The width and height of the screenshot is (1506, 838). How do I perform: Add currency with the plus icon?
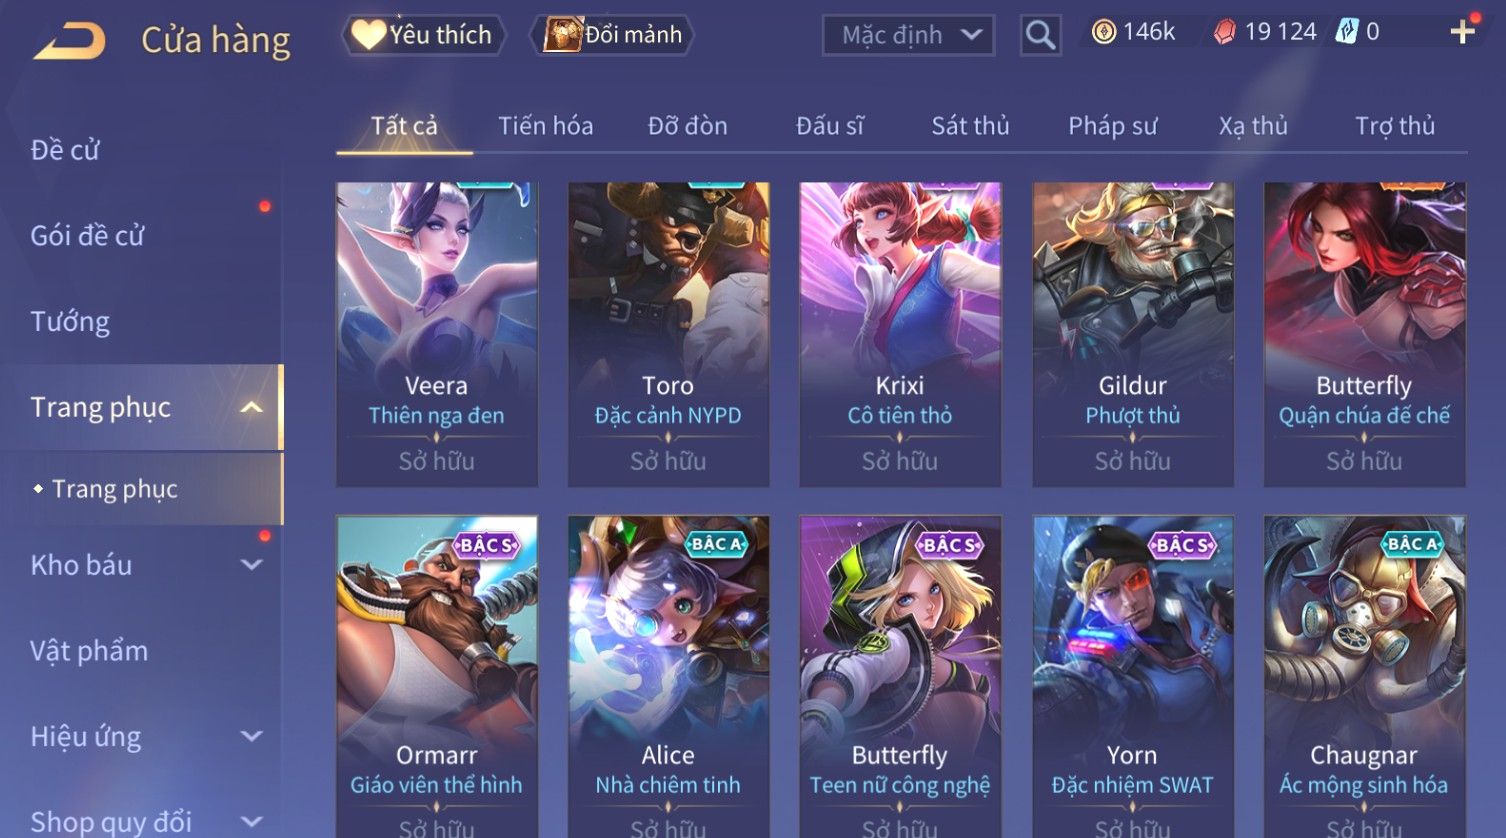coord(1462,32)
